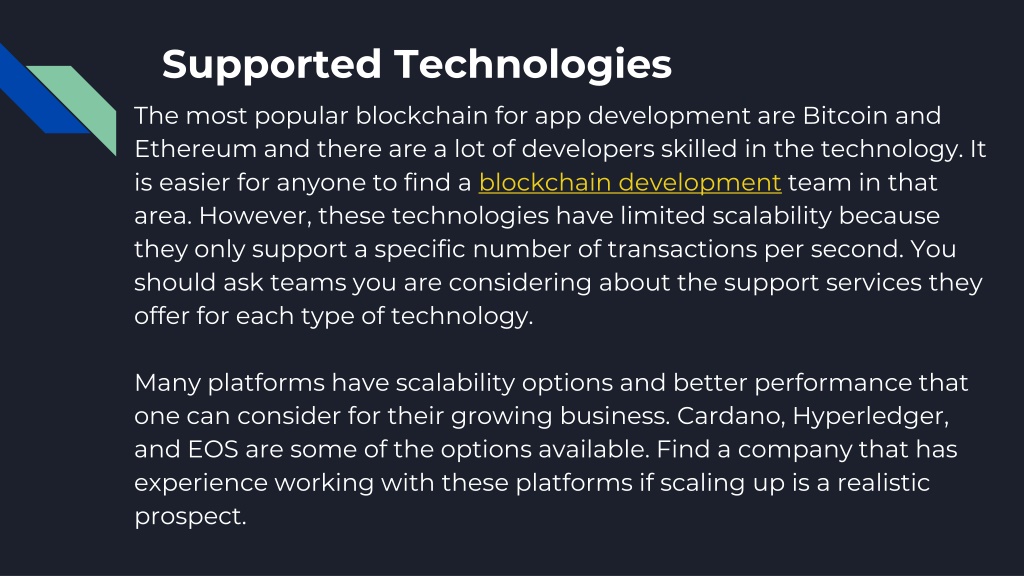Select the Supported Technologies slide title
Screen dimensions: 1024x576
(417, 64)
